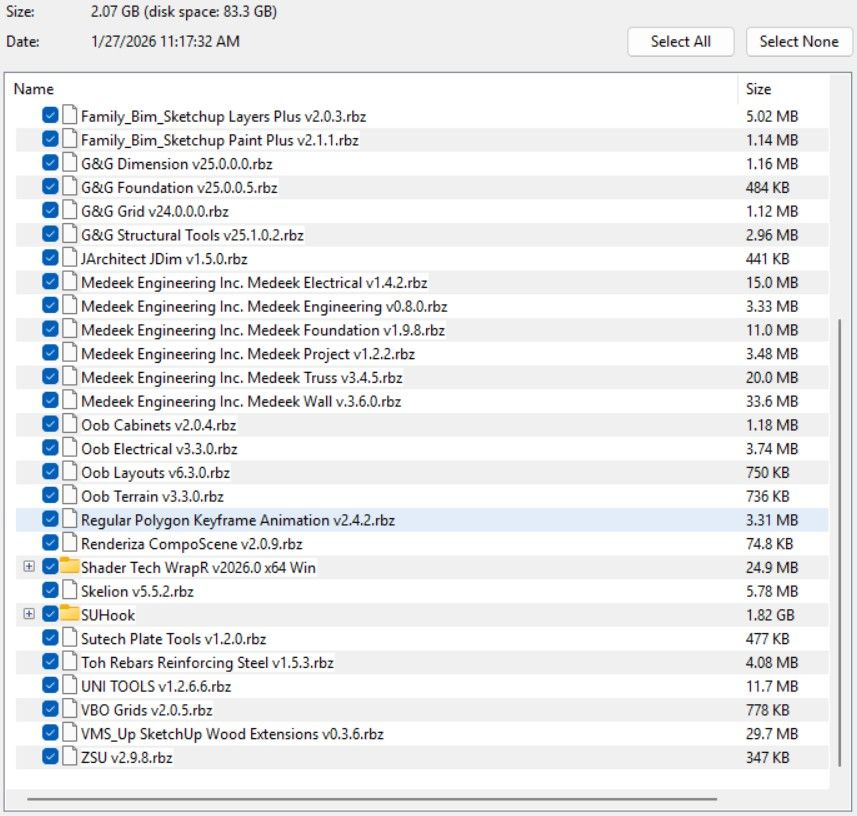The image size is (857, 816).
Task: Click the file icon next to Medeek Truss v3.4.5.rbz
Action: point(69,377)
